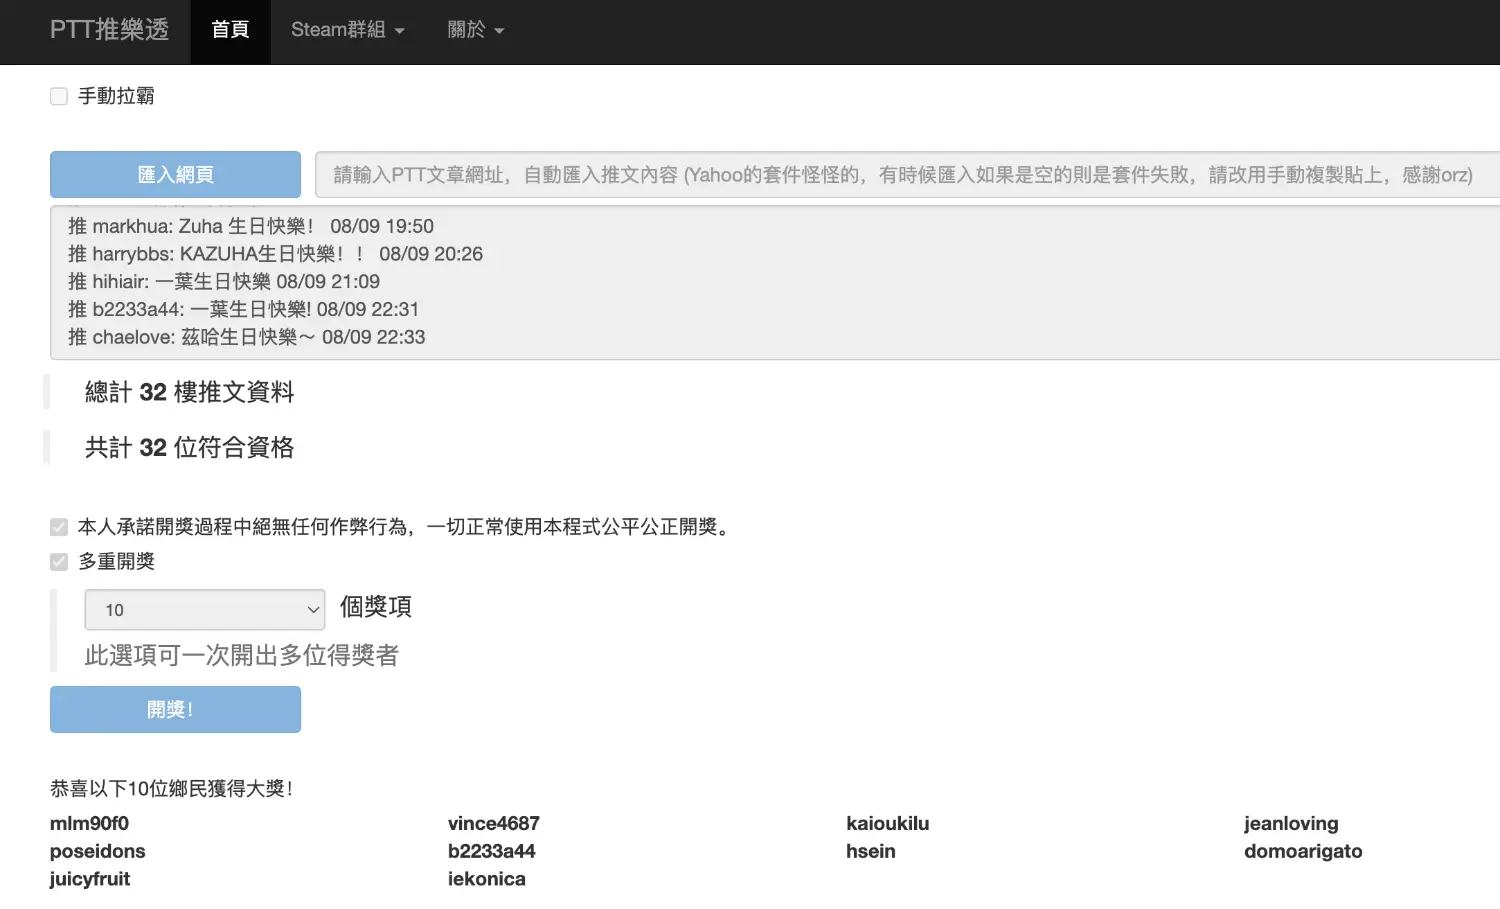Toggle the fair-draw promise checkbox
The height and width of the screenshot is (909, 1500).
59,527
